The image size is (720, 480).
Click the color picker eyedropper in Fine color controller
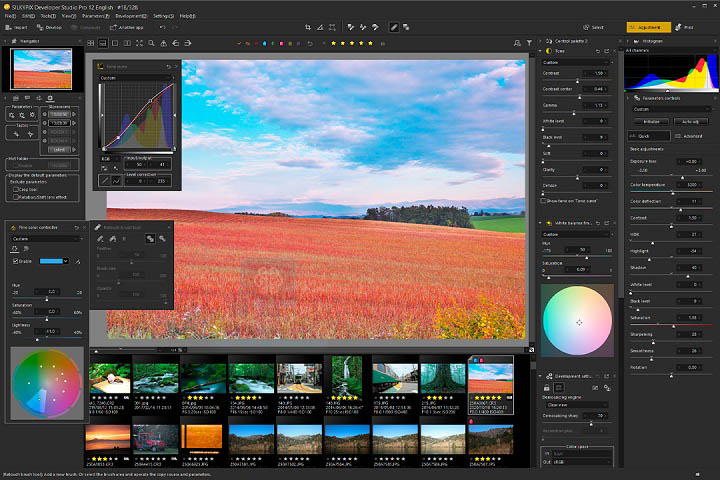(78, 261)
